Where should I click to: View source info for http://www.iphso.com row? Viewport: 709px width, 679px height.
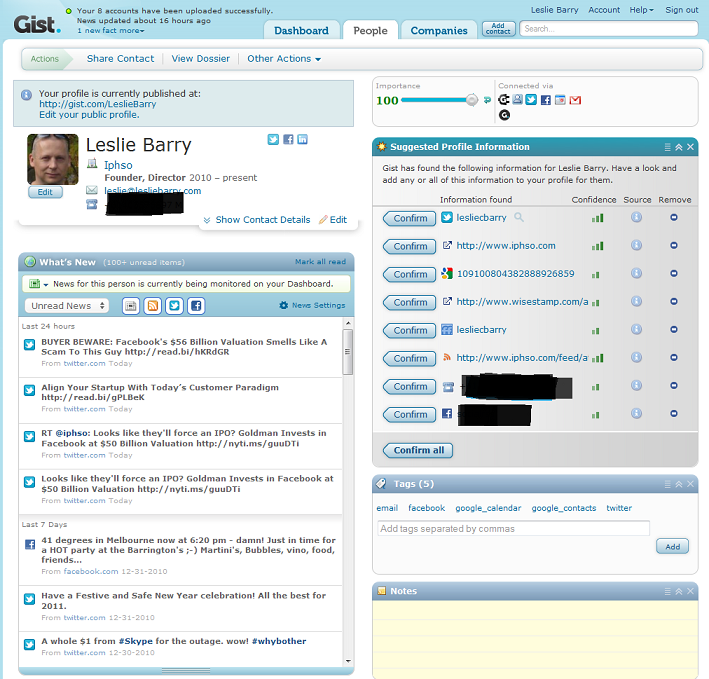636,245
